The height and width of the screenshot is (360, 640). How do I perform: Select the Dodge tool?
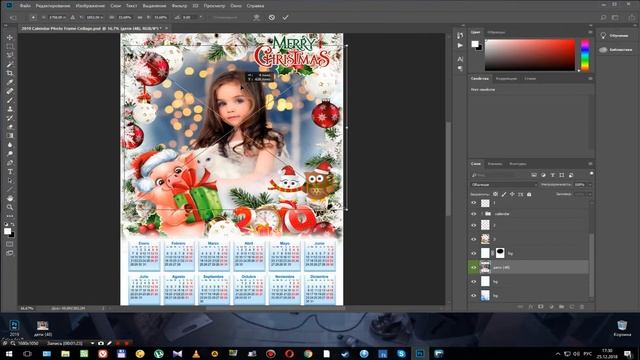pos(10,154)
